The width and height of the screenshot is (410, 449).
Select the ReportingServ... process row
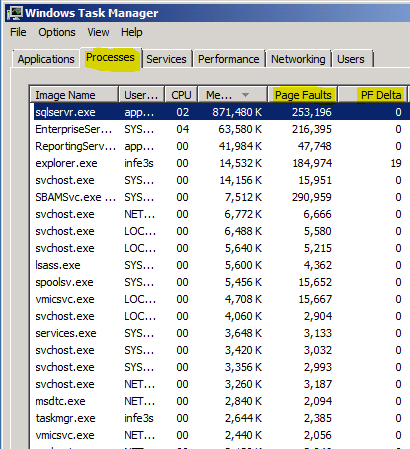pyautogui.click(x=220, y=146)
